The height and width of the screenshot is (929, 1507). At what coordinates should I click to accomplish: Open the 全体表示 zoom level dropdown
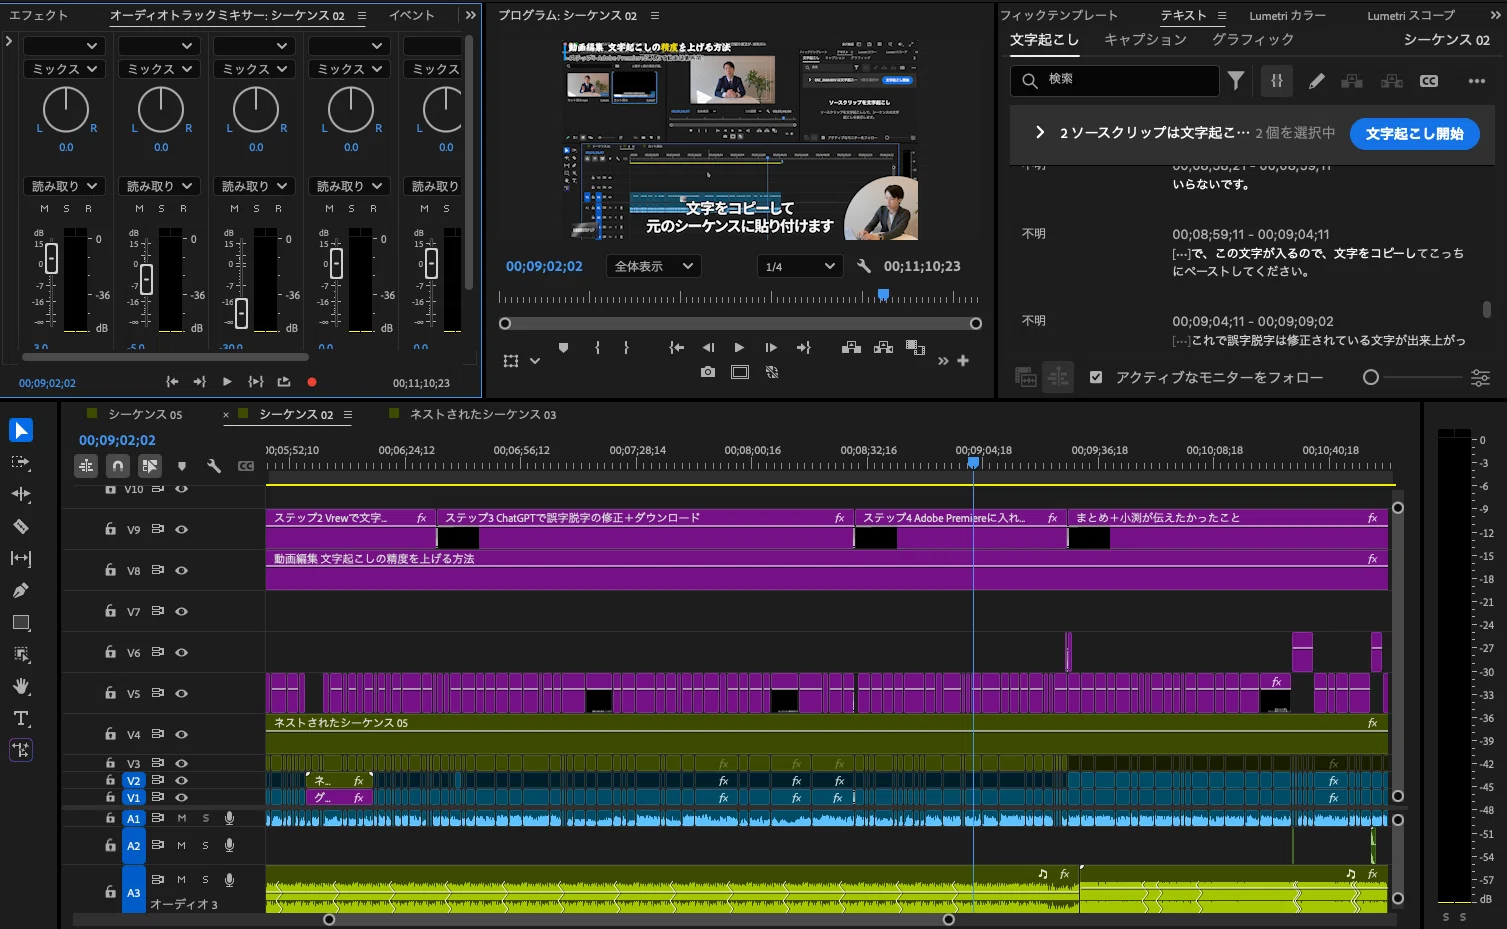click(653, 266)
